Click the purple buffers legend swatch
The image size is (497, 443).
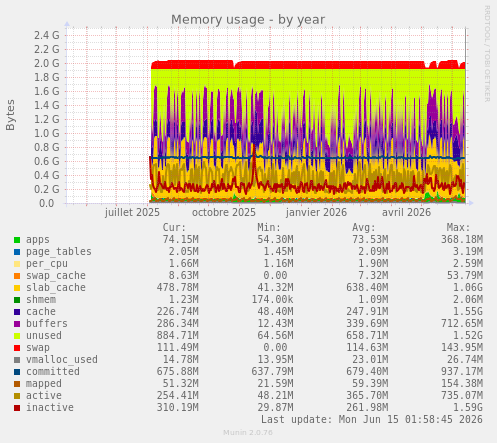click(x=17, y=324)
